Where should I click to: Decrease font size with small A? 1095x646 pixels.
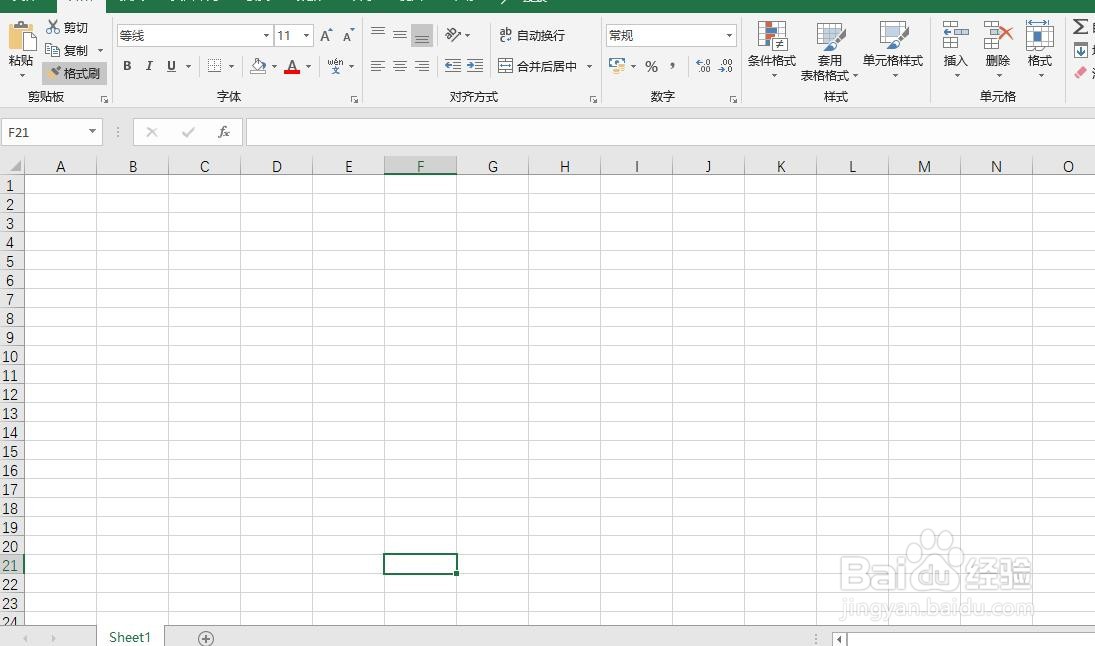[x=348, y=36]
